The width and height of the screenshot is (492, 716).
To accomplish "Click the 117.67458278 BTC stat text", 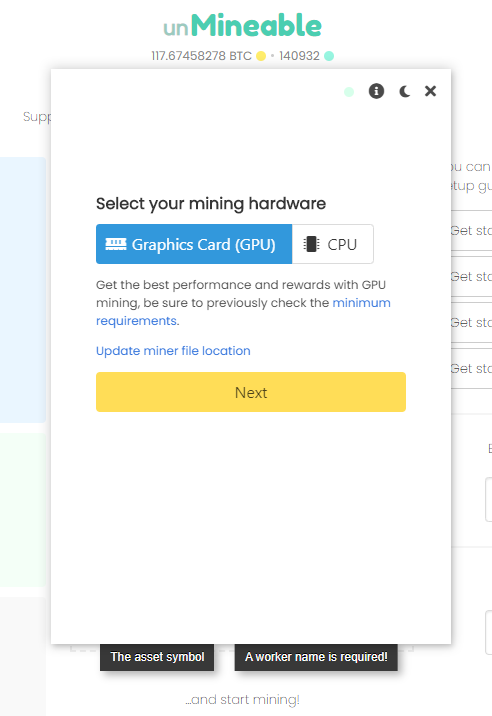I will tap(201, 56).
